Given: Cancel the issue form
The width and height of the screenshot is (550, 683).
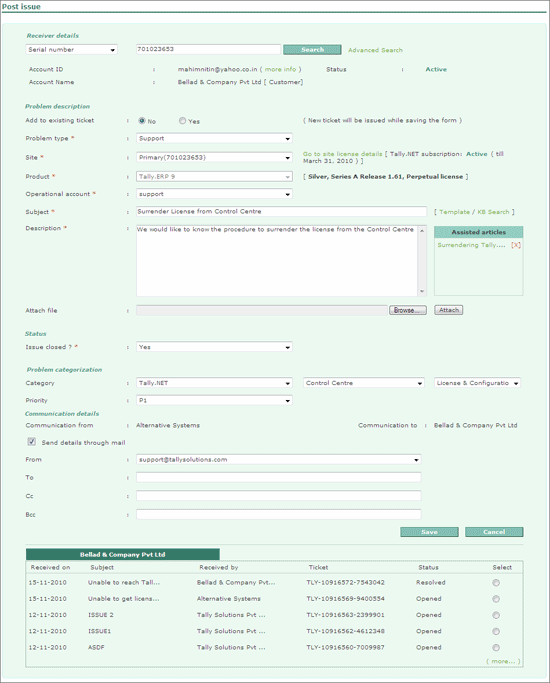Looking at the screenshot, I should [494, 532].
